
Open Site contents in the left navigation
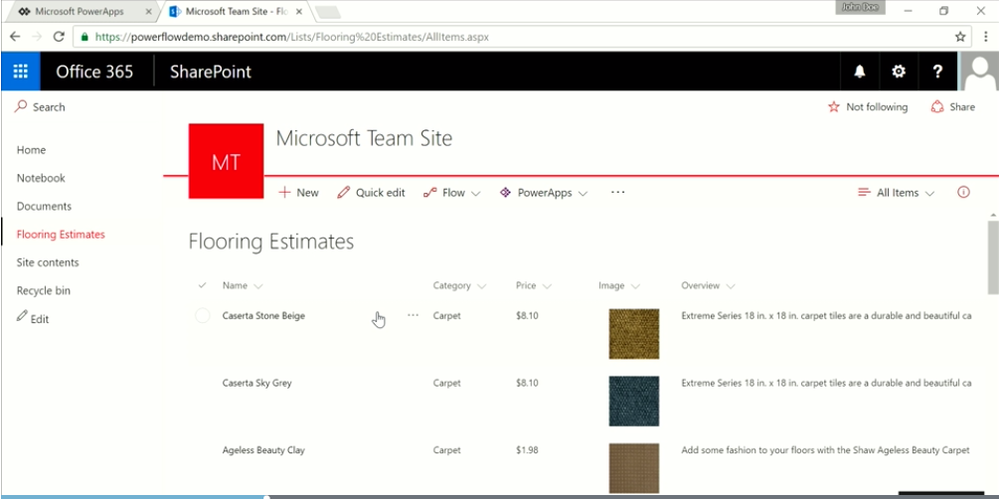(48, 262)
